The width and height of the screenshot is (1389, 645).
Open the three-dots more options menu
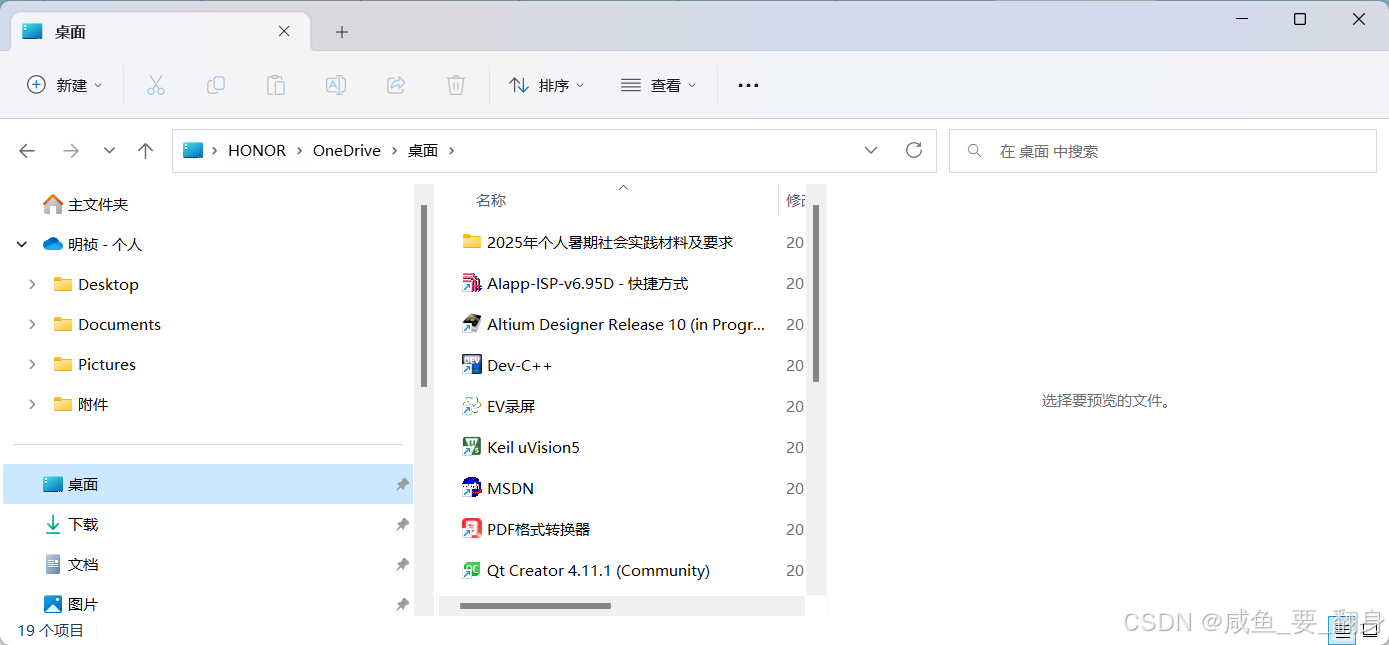tap(748, 86)
